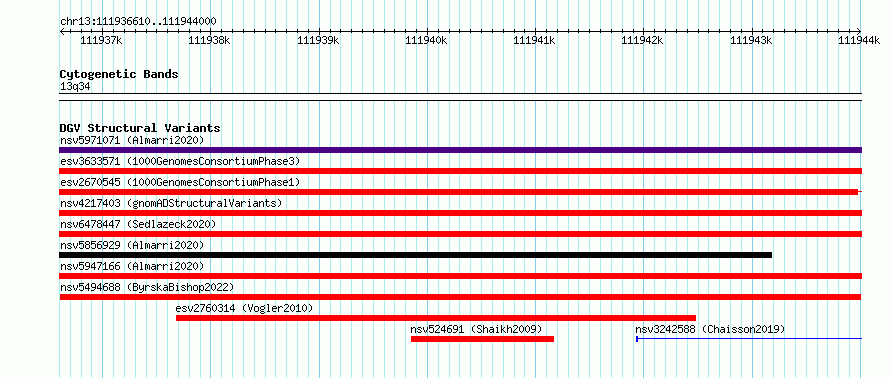Screen dimensions: 890x378
Task: Click the 13q34 band label
Action: click(x=75, y=87)
